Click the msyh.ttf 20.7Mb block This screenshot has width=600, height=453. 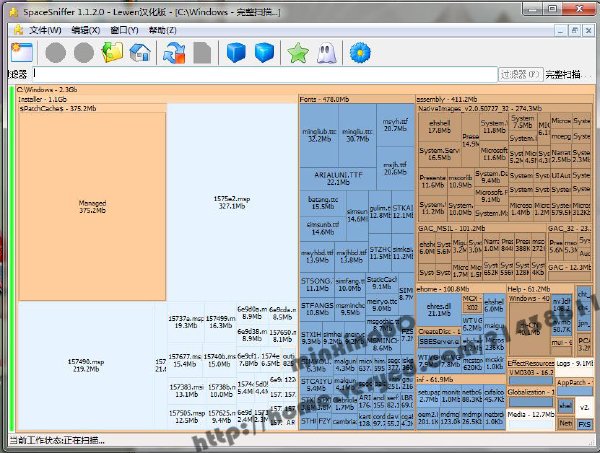(396, 125)
